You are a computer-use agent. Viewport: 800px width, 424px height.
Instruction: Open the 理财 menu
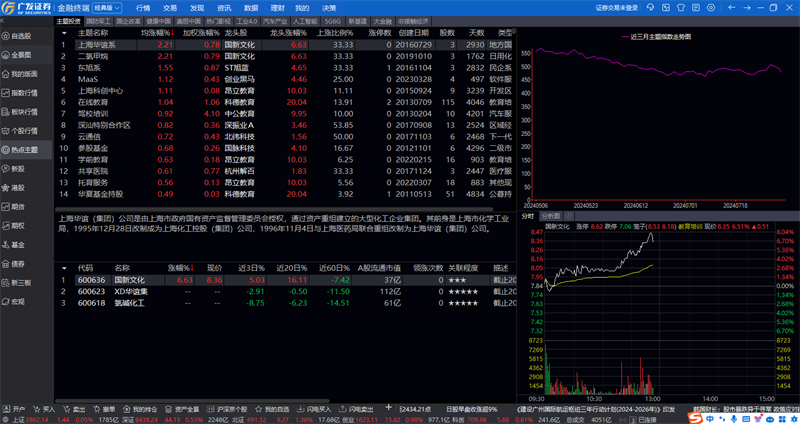coord(278,8)
